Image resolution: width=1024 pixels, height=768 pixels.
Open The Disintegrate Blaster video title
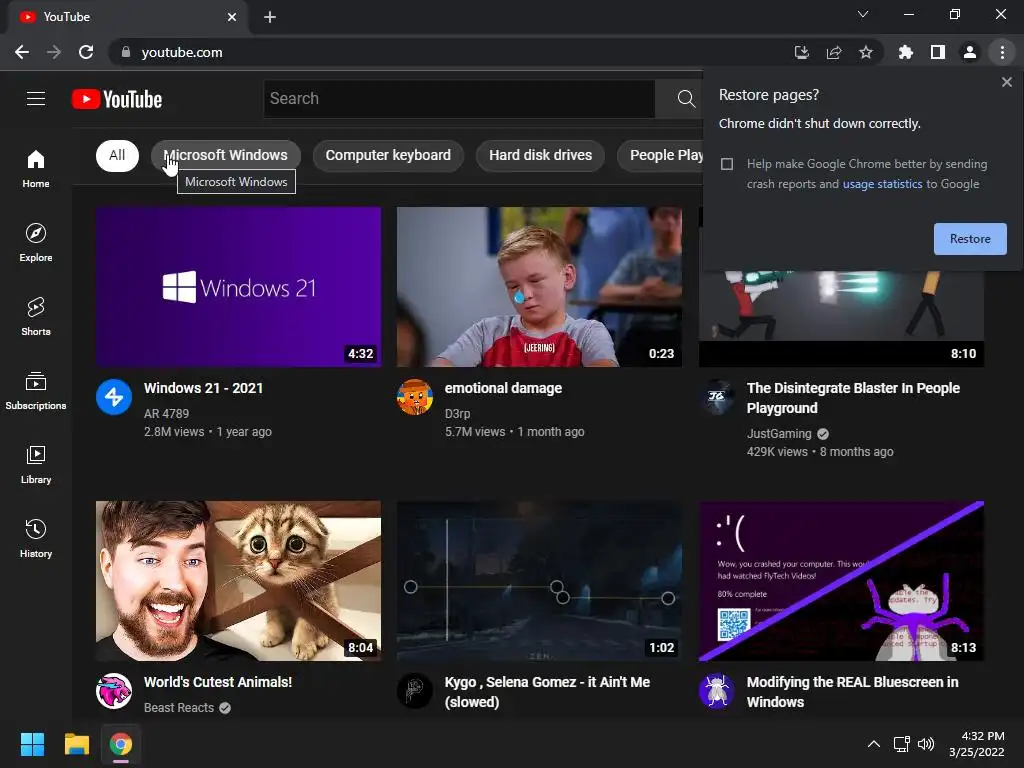(853, 398)
